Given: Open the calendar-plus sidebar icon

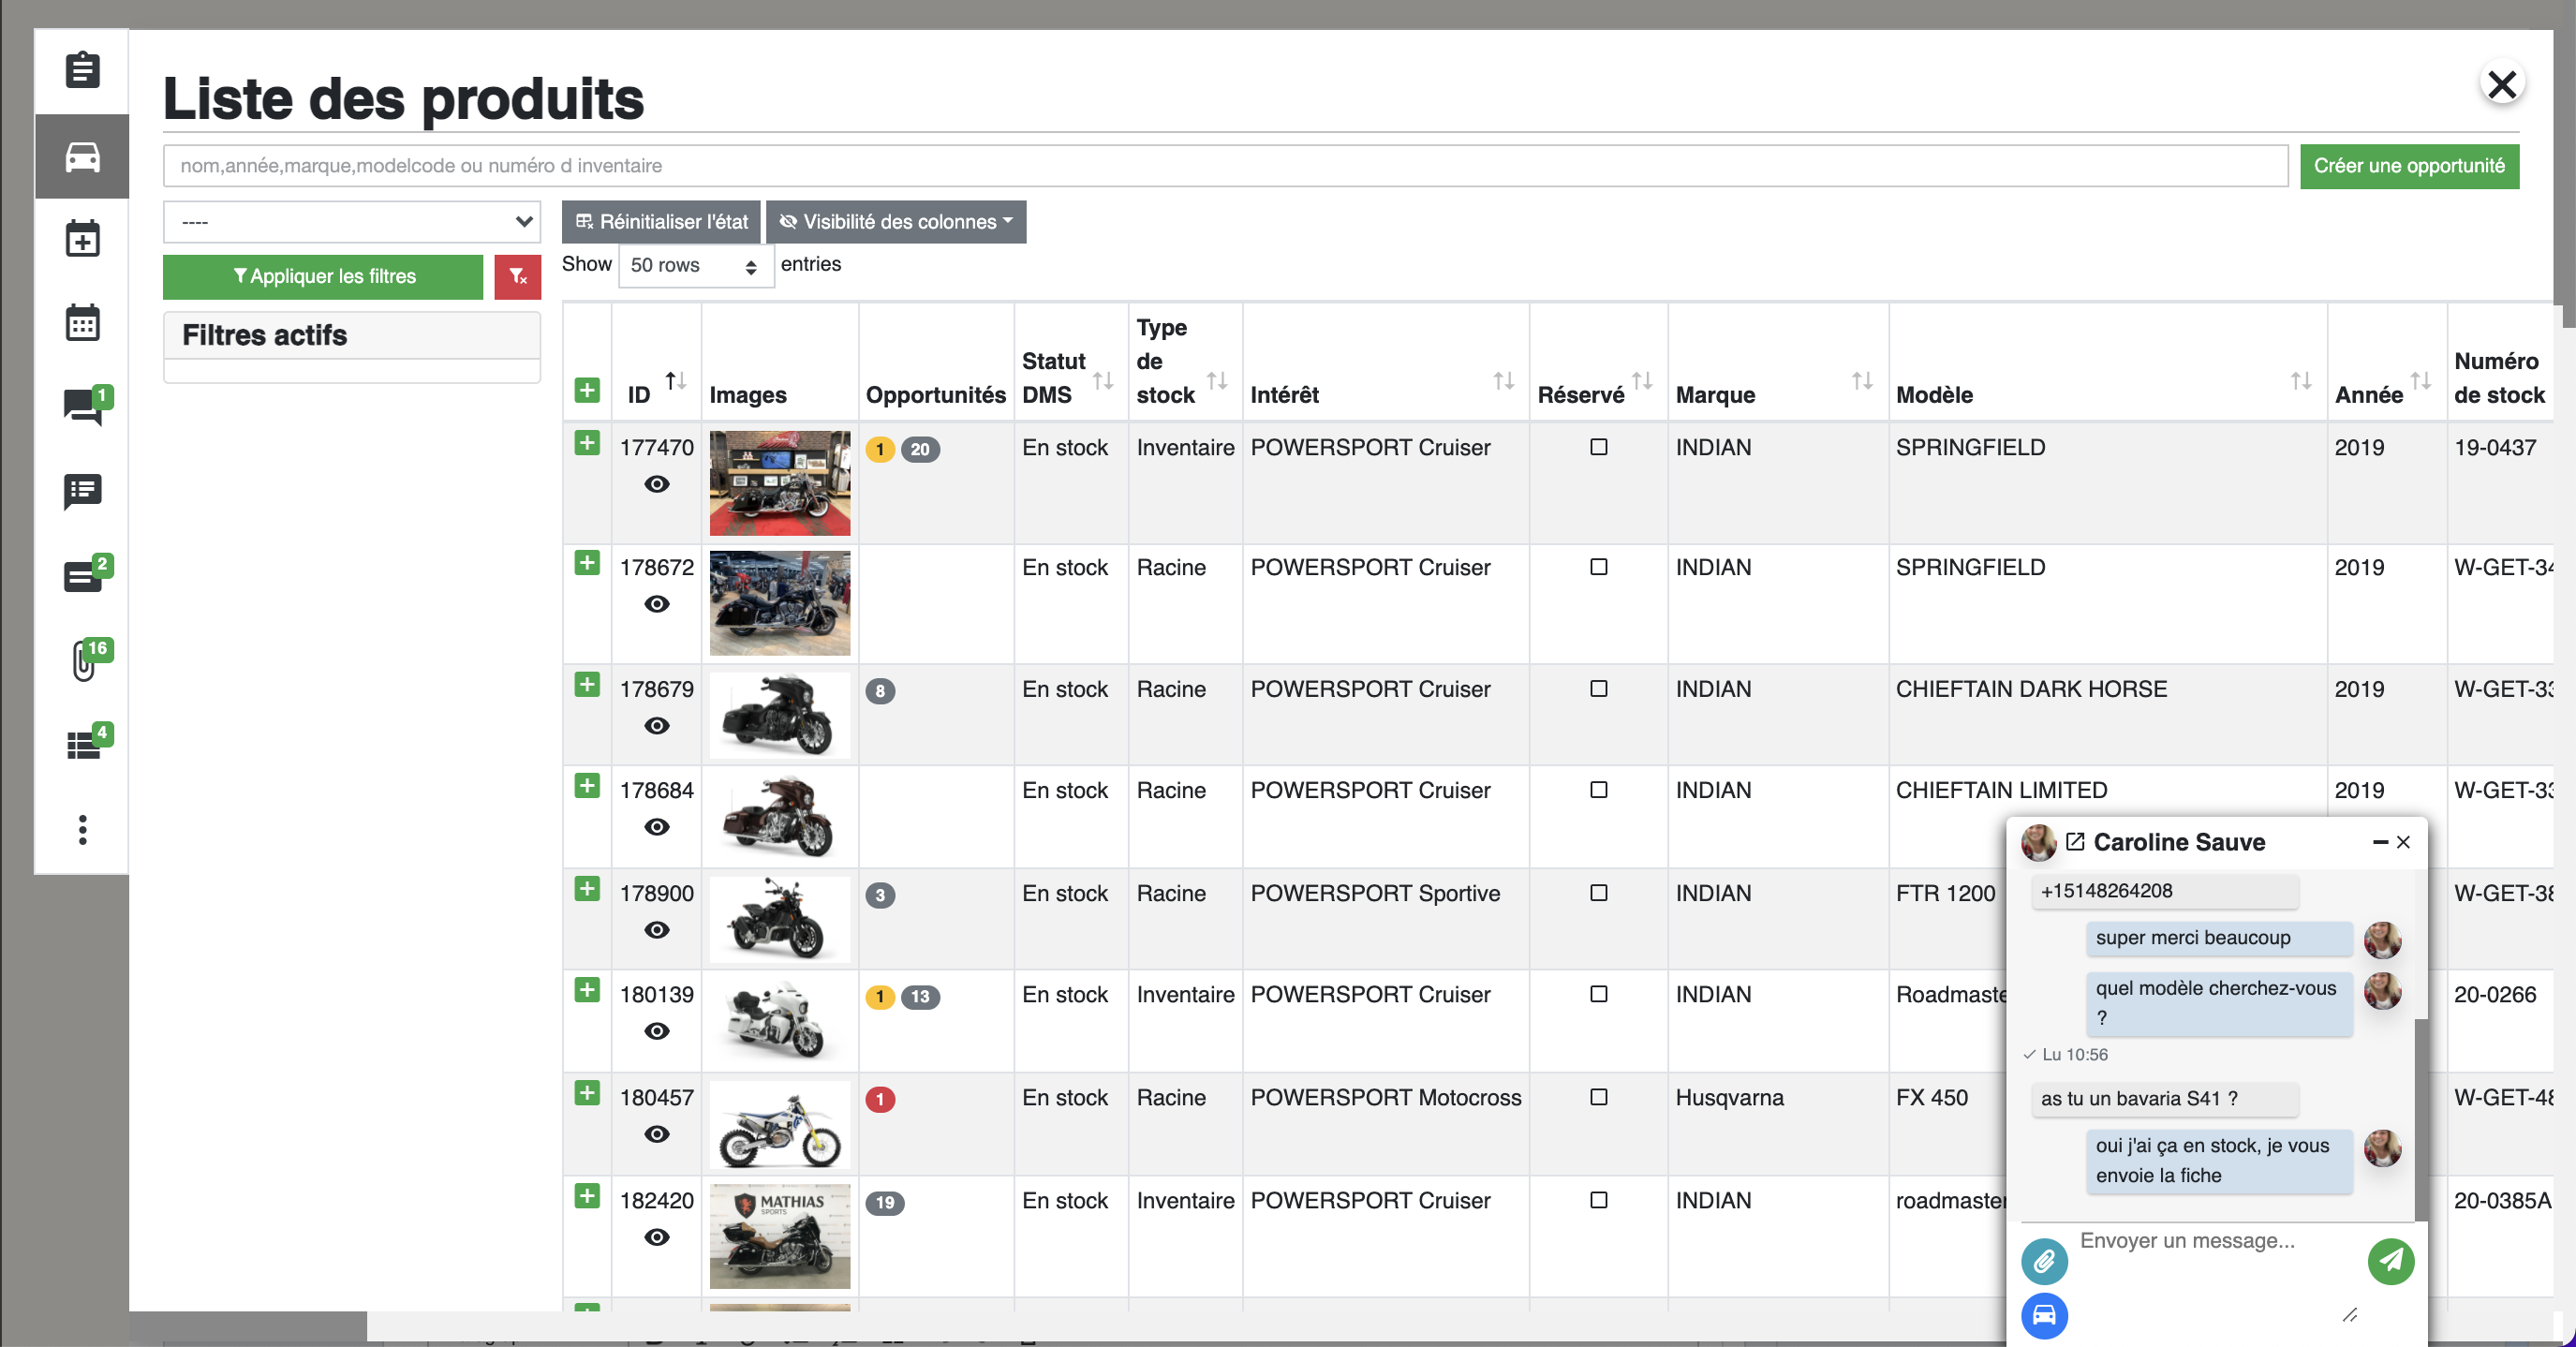Looking at the screenshot, I should coord(82,239).
